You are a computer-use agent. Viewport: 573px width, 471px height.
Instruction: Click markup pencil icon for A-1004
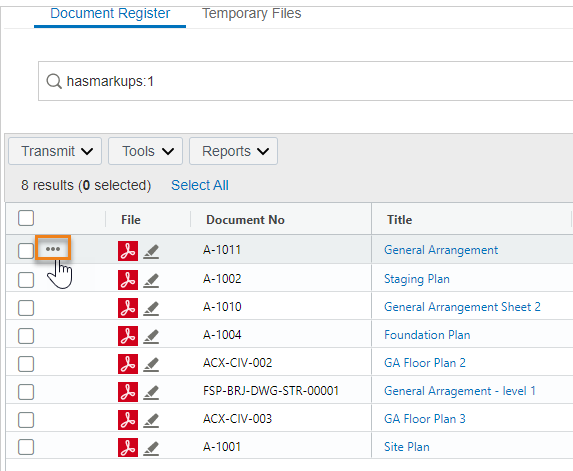[x=151, y=336]
